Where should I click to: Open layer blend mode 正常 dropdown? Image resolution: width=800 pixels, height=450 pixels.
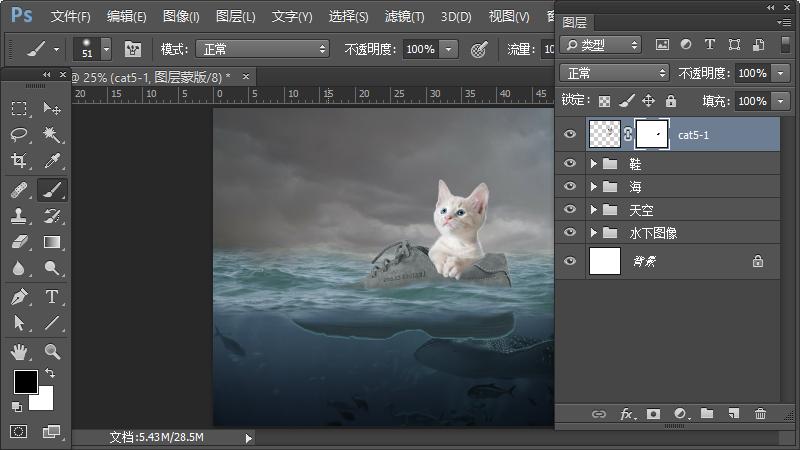[x=614, y=73]
